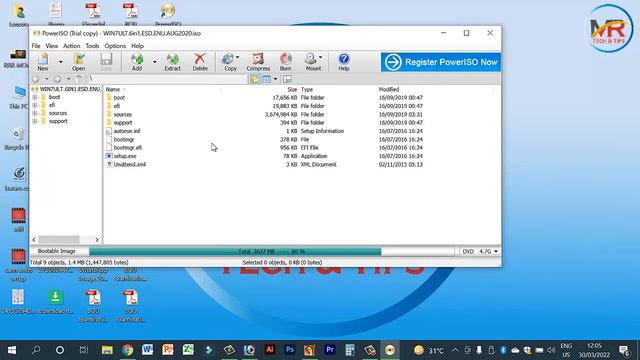The image size is (640, 360).
Task: Open the dropdown arrow next to New
Action: point(60,62)
